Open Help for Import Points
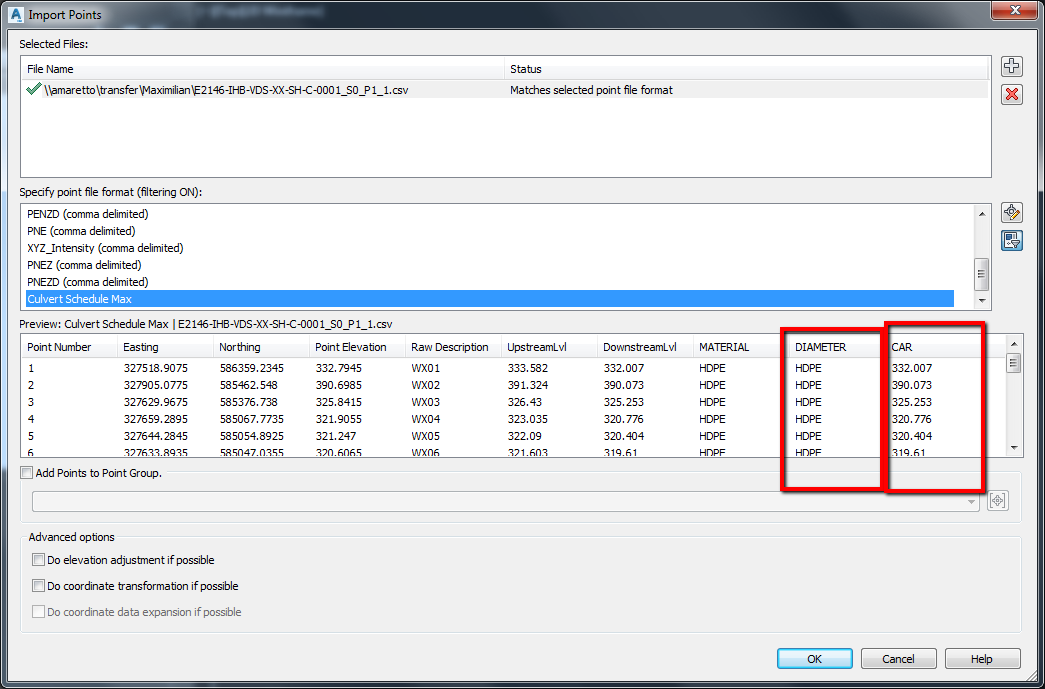This screenshot has width=1045, height=689. [982, 658]
